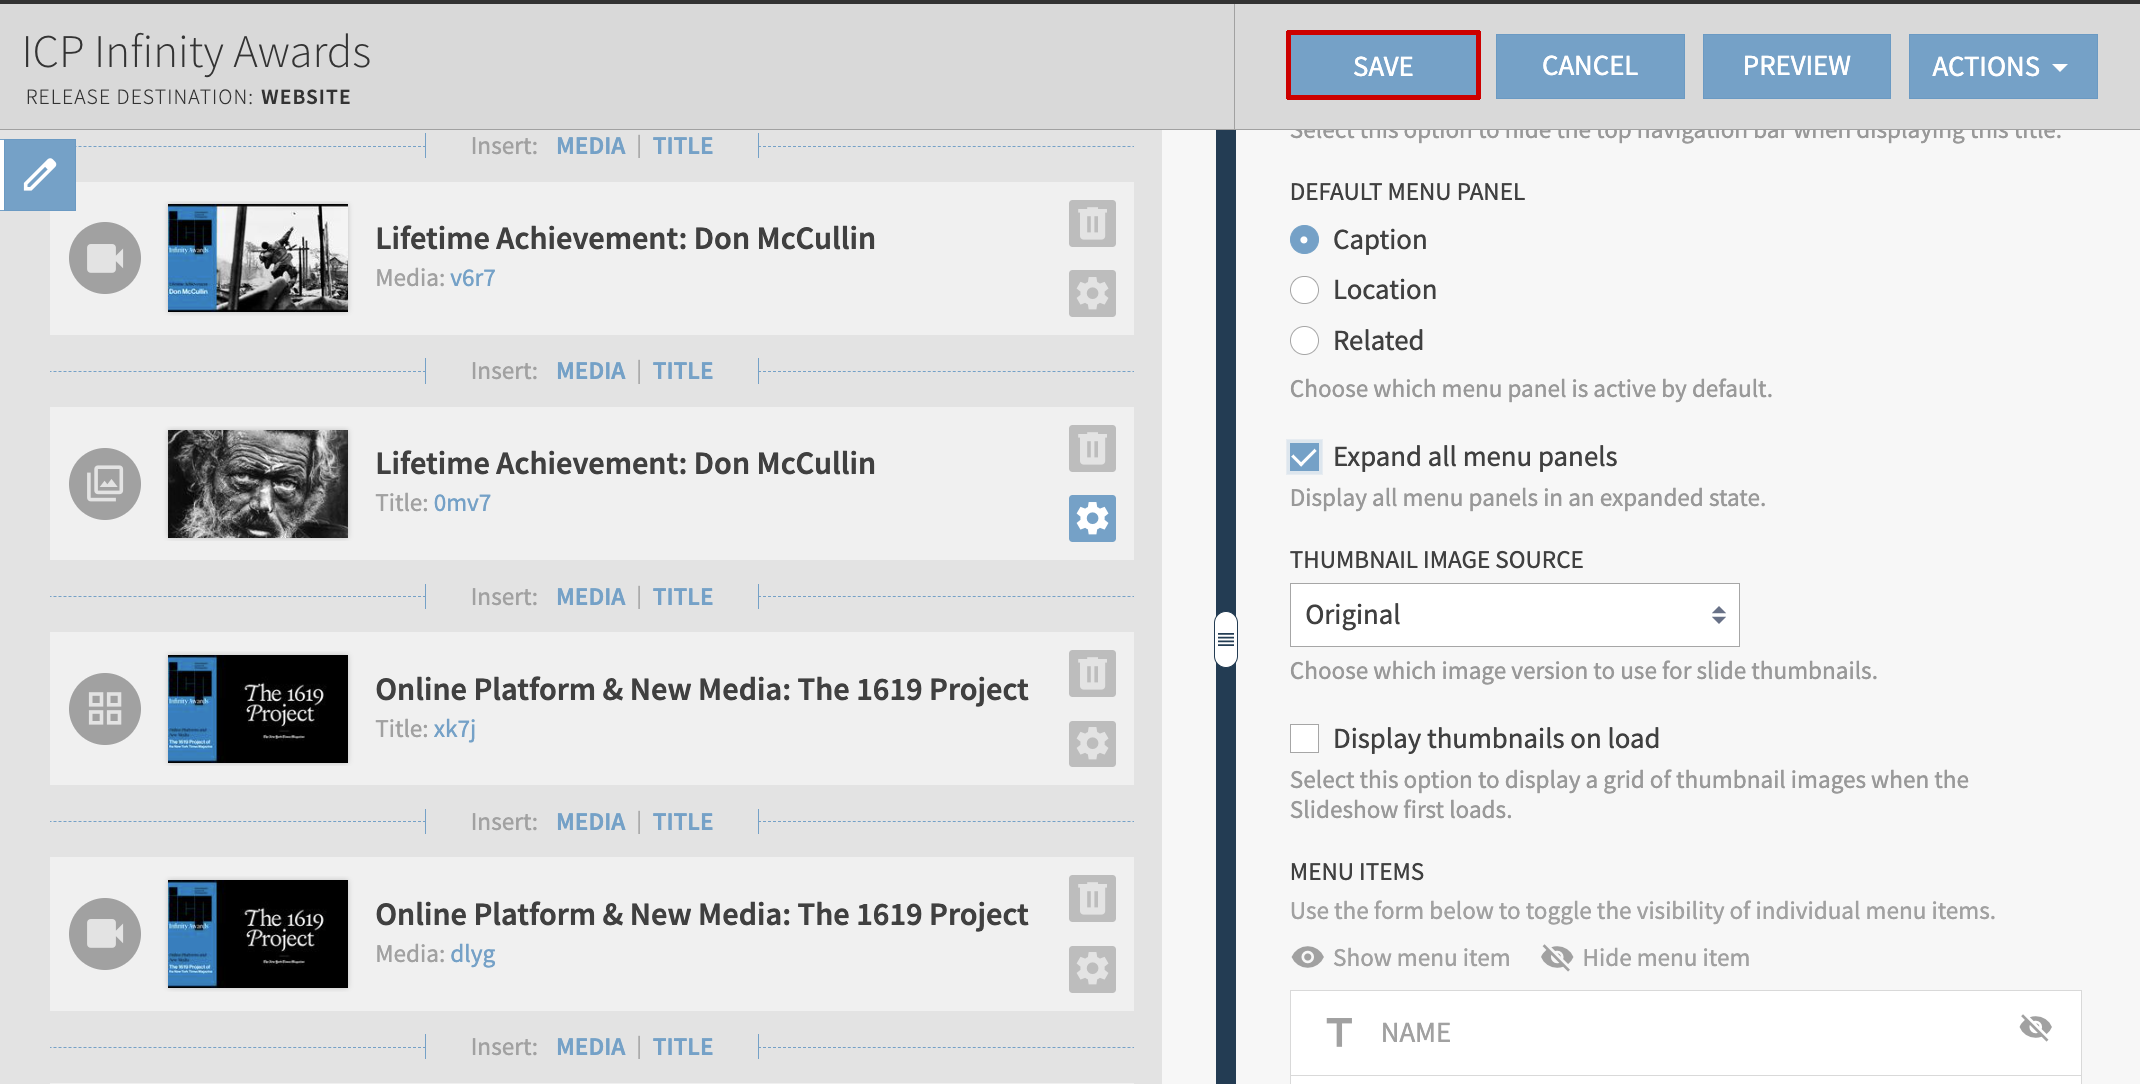Click the panel divider drag handle
The width and height of the screenshot is (2140, 1084).
click(x=1226, y=639)
